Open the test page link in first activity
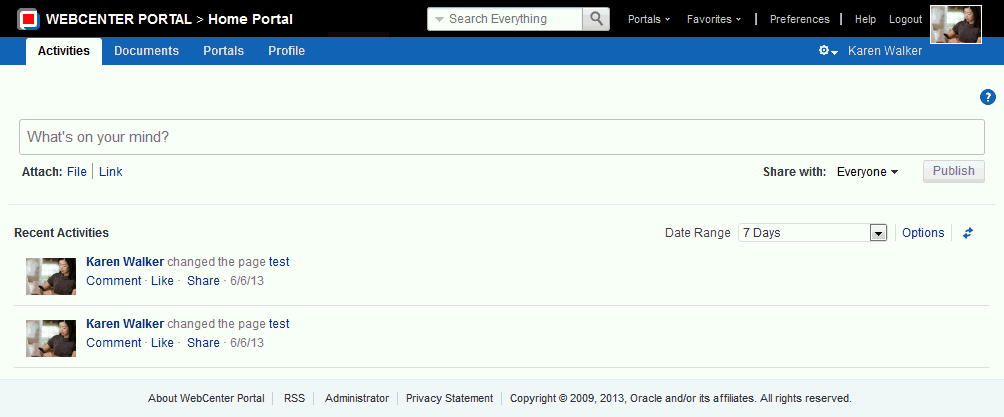 279,261
